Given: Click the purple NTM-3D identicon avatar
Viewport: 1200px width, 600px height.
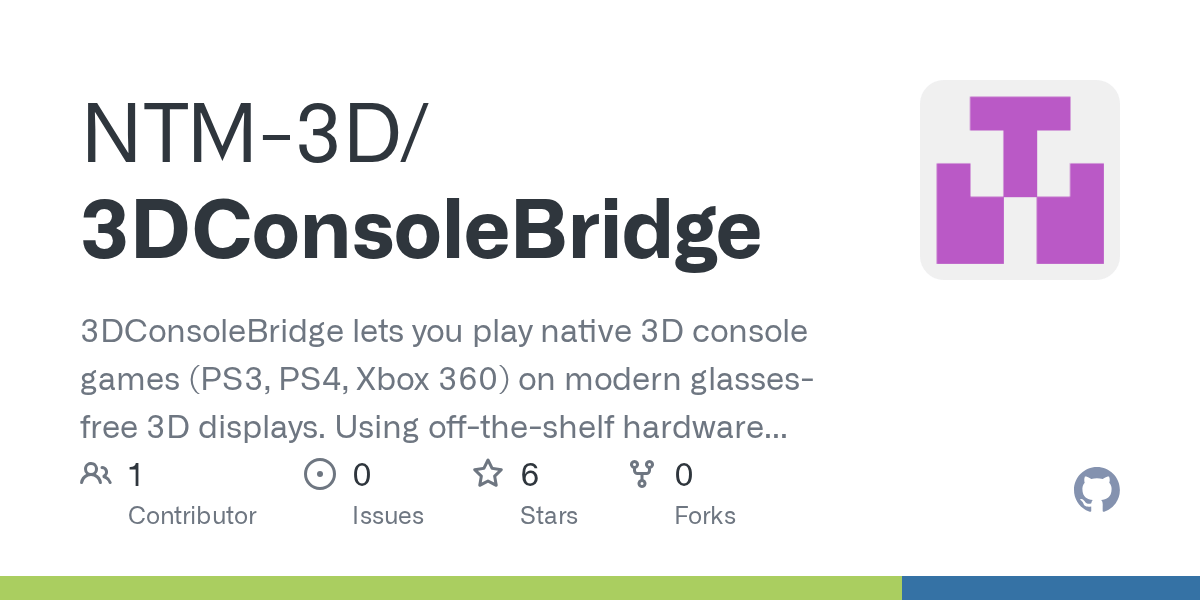Looking at the screenshot, I should point(1019,180).
